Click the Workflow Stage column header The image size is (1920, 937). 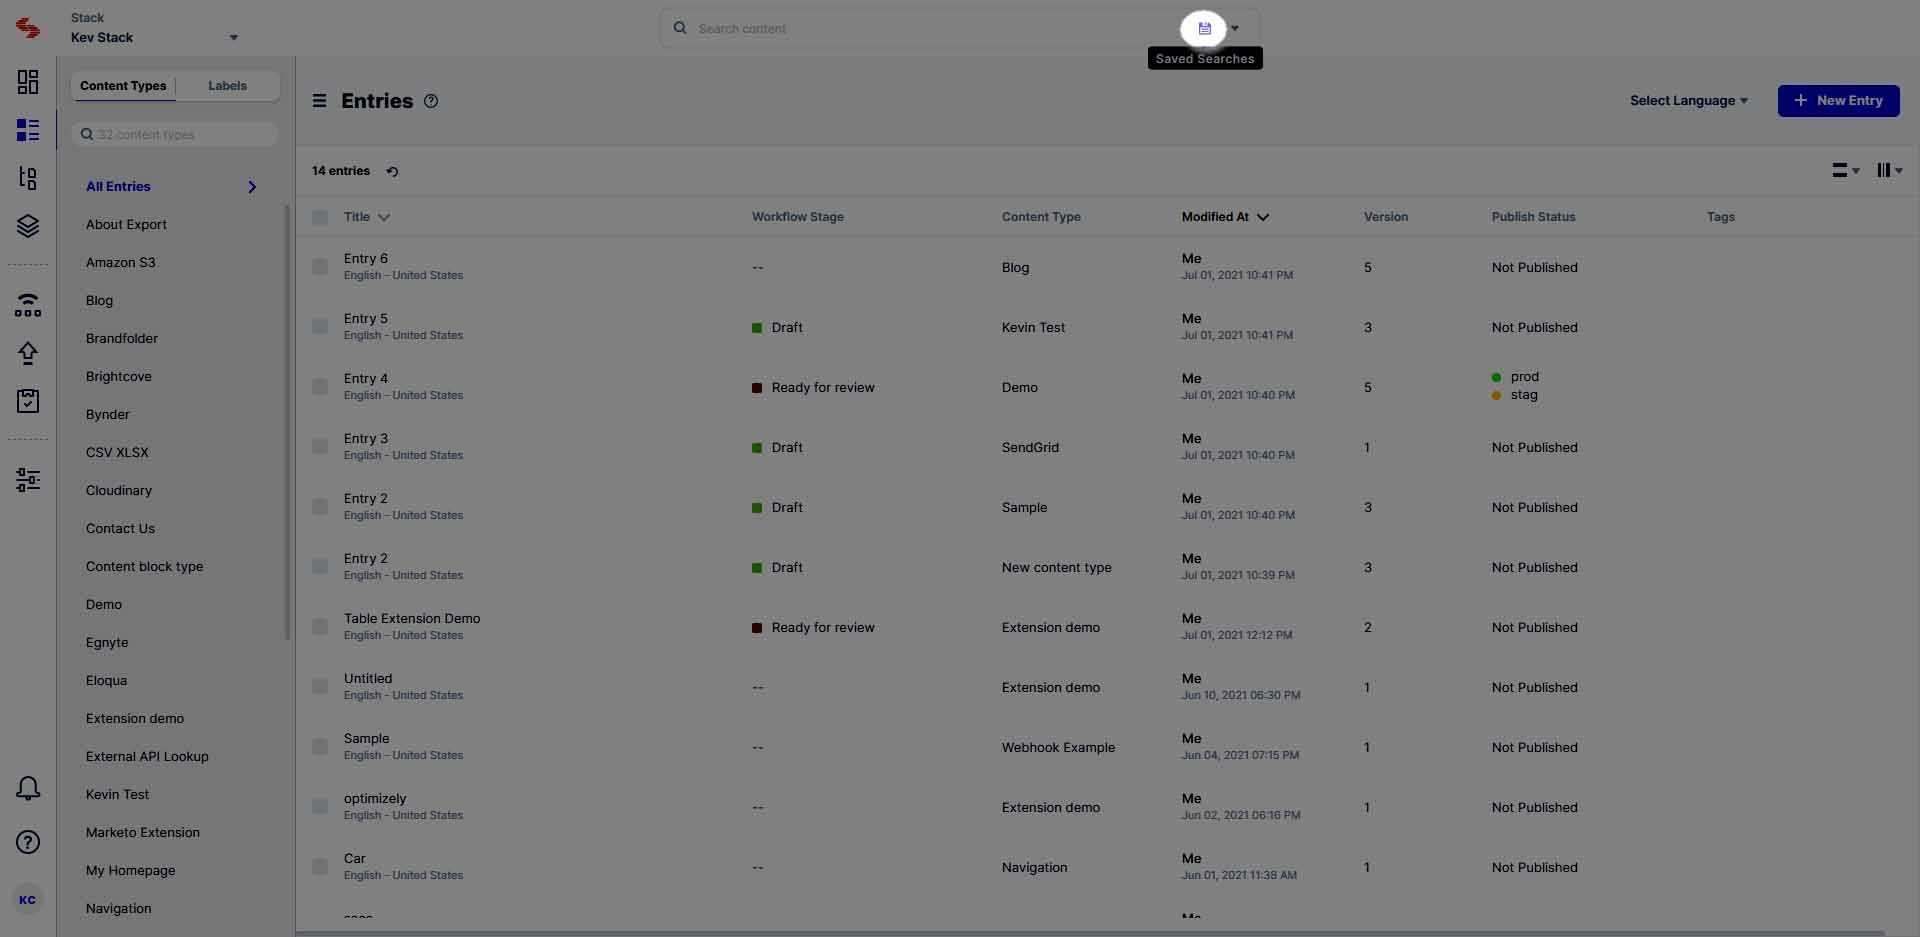797,217
